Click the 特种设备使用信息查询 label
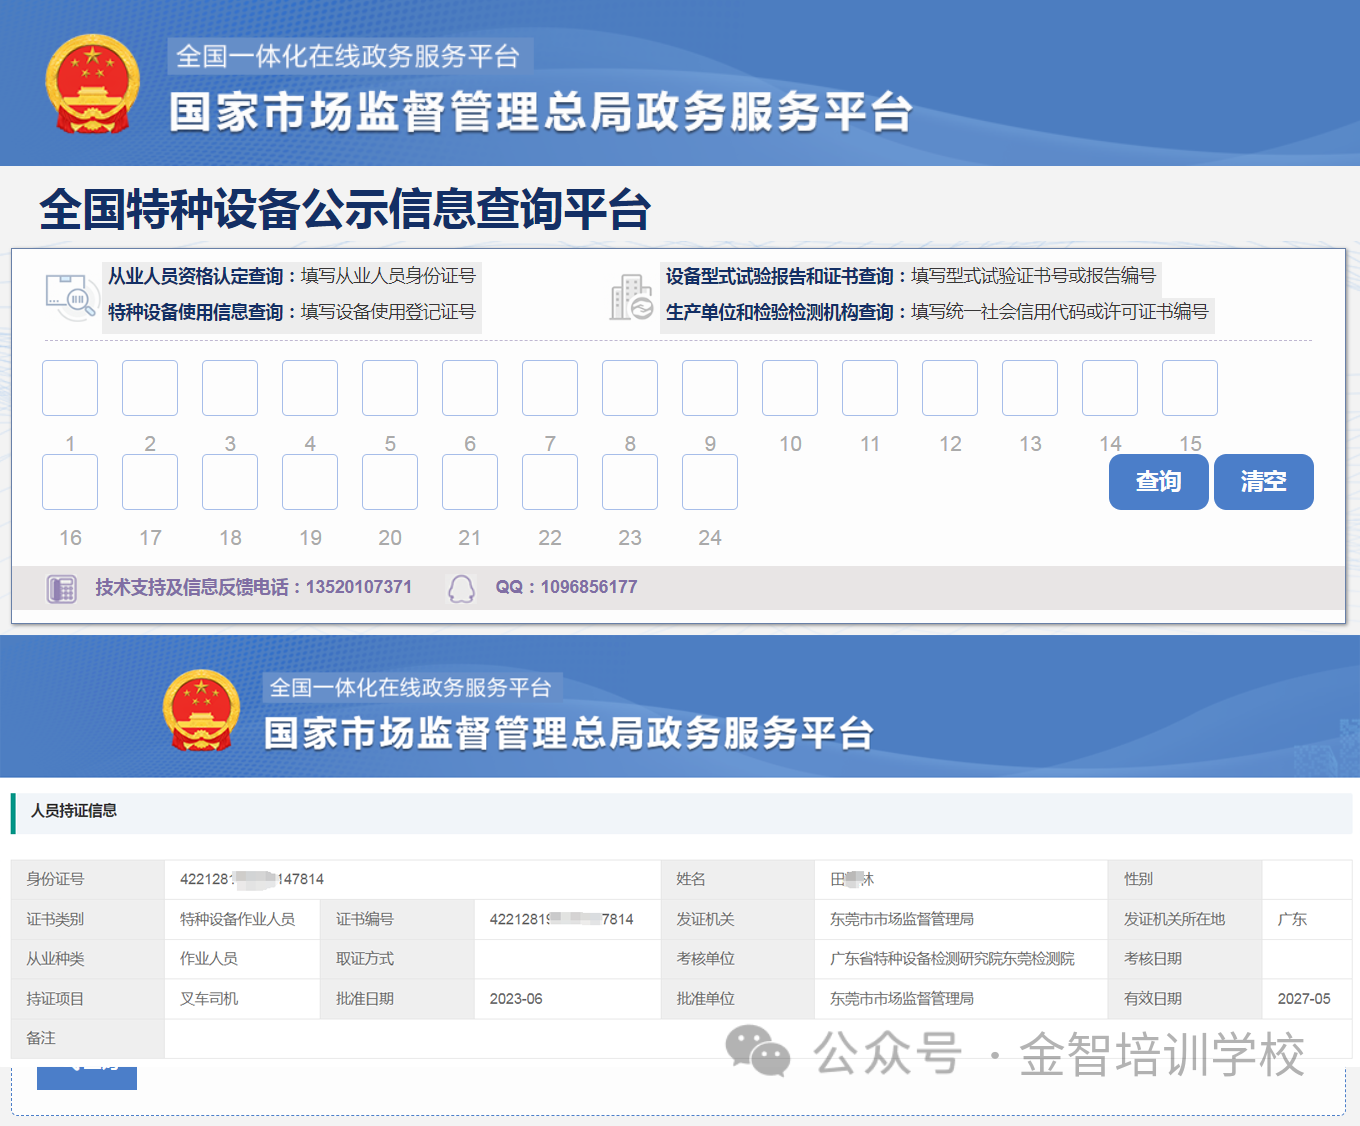The height and width of the screenshot is (1126, 1360). coord(196,312)
